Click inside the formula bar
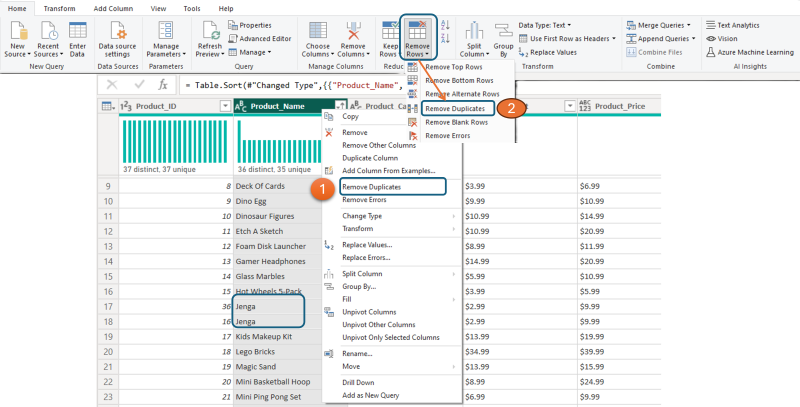Screen dimensions: 800x407 [x=293, y=85]
